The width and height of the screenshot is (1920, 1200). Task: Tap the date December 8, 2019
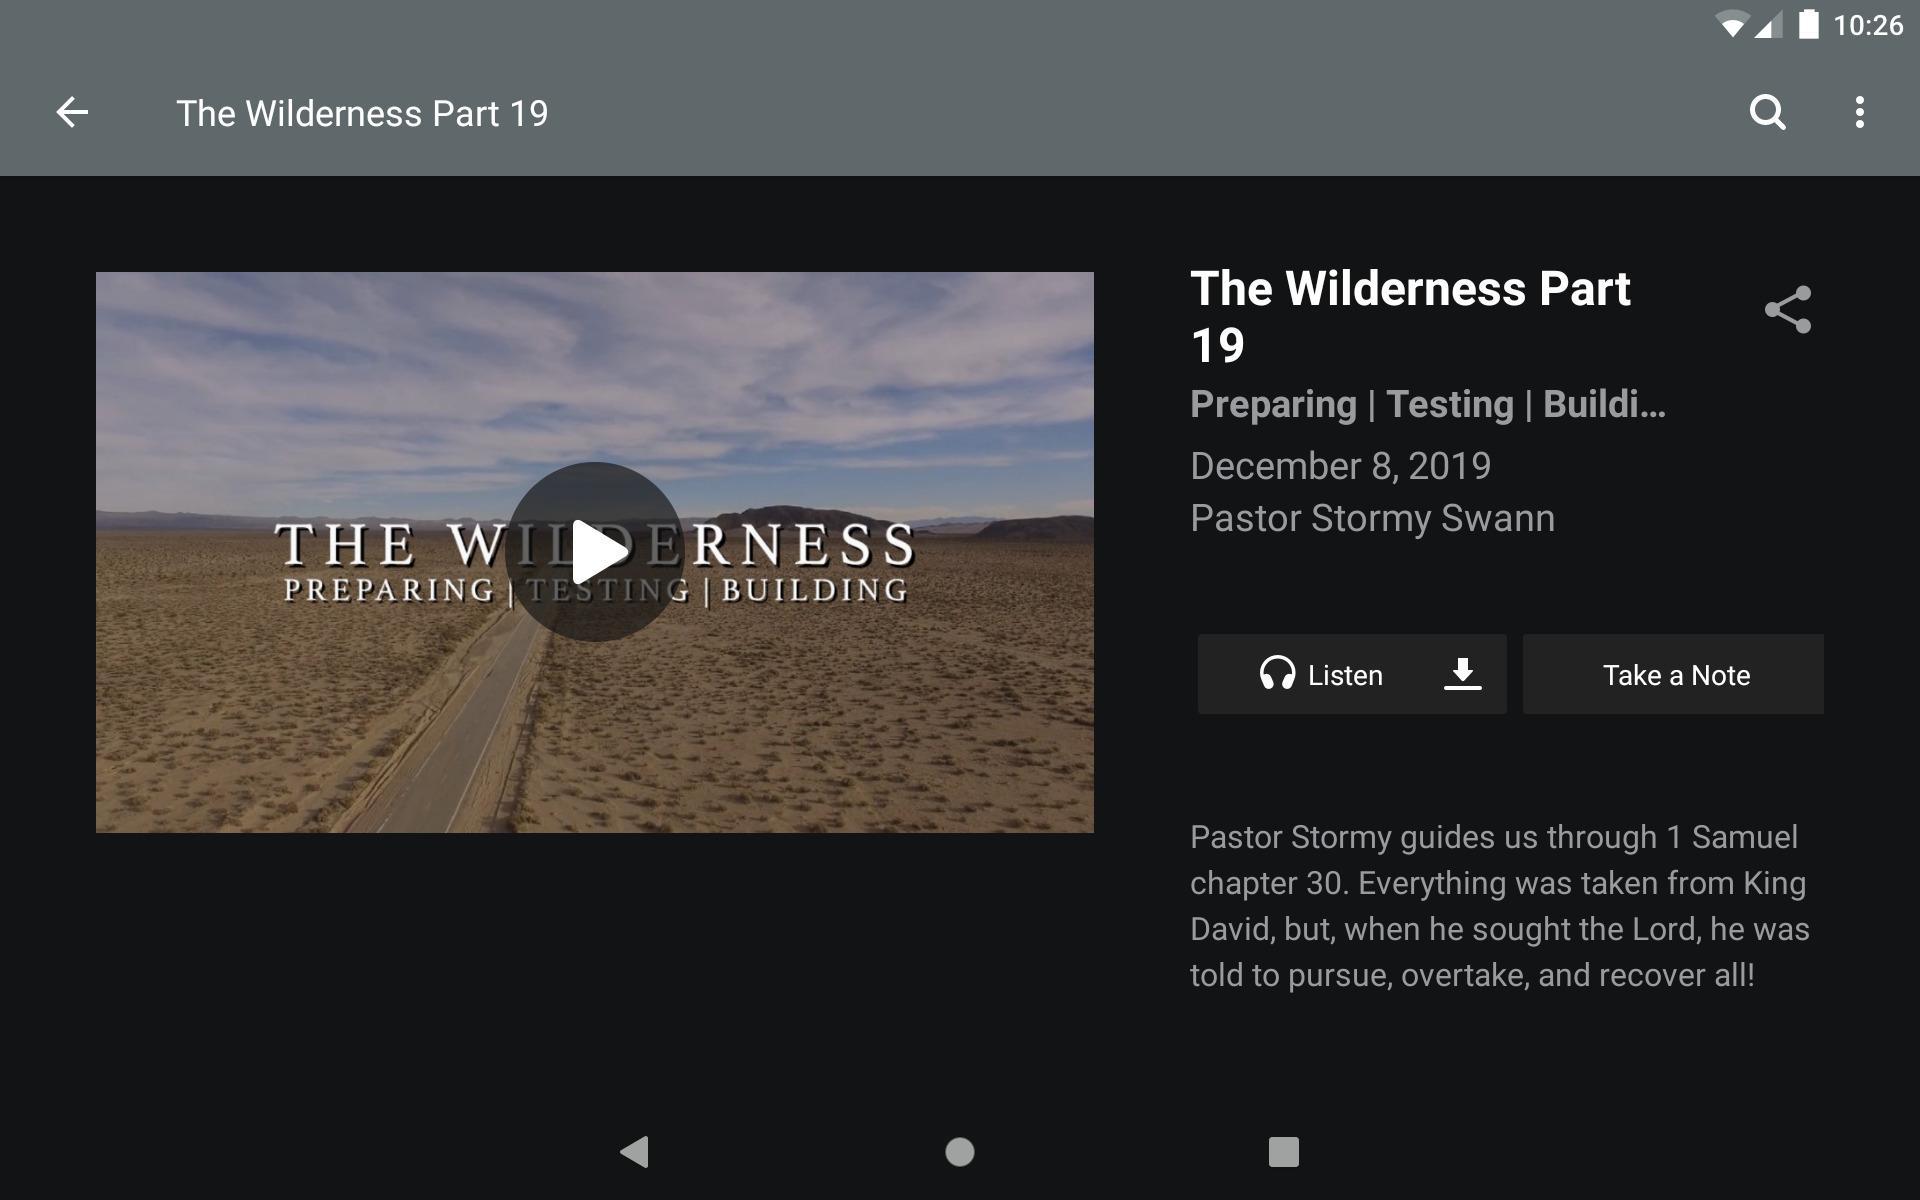pyautogui.click(x=1340, y=466)
